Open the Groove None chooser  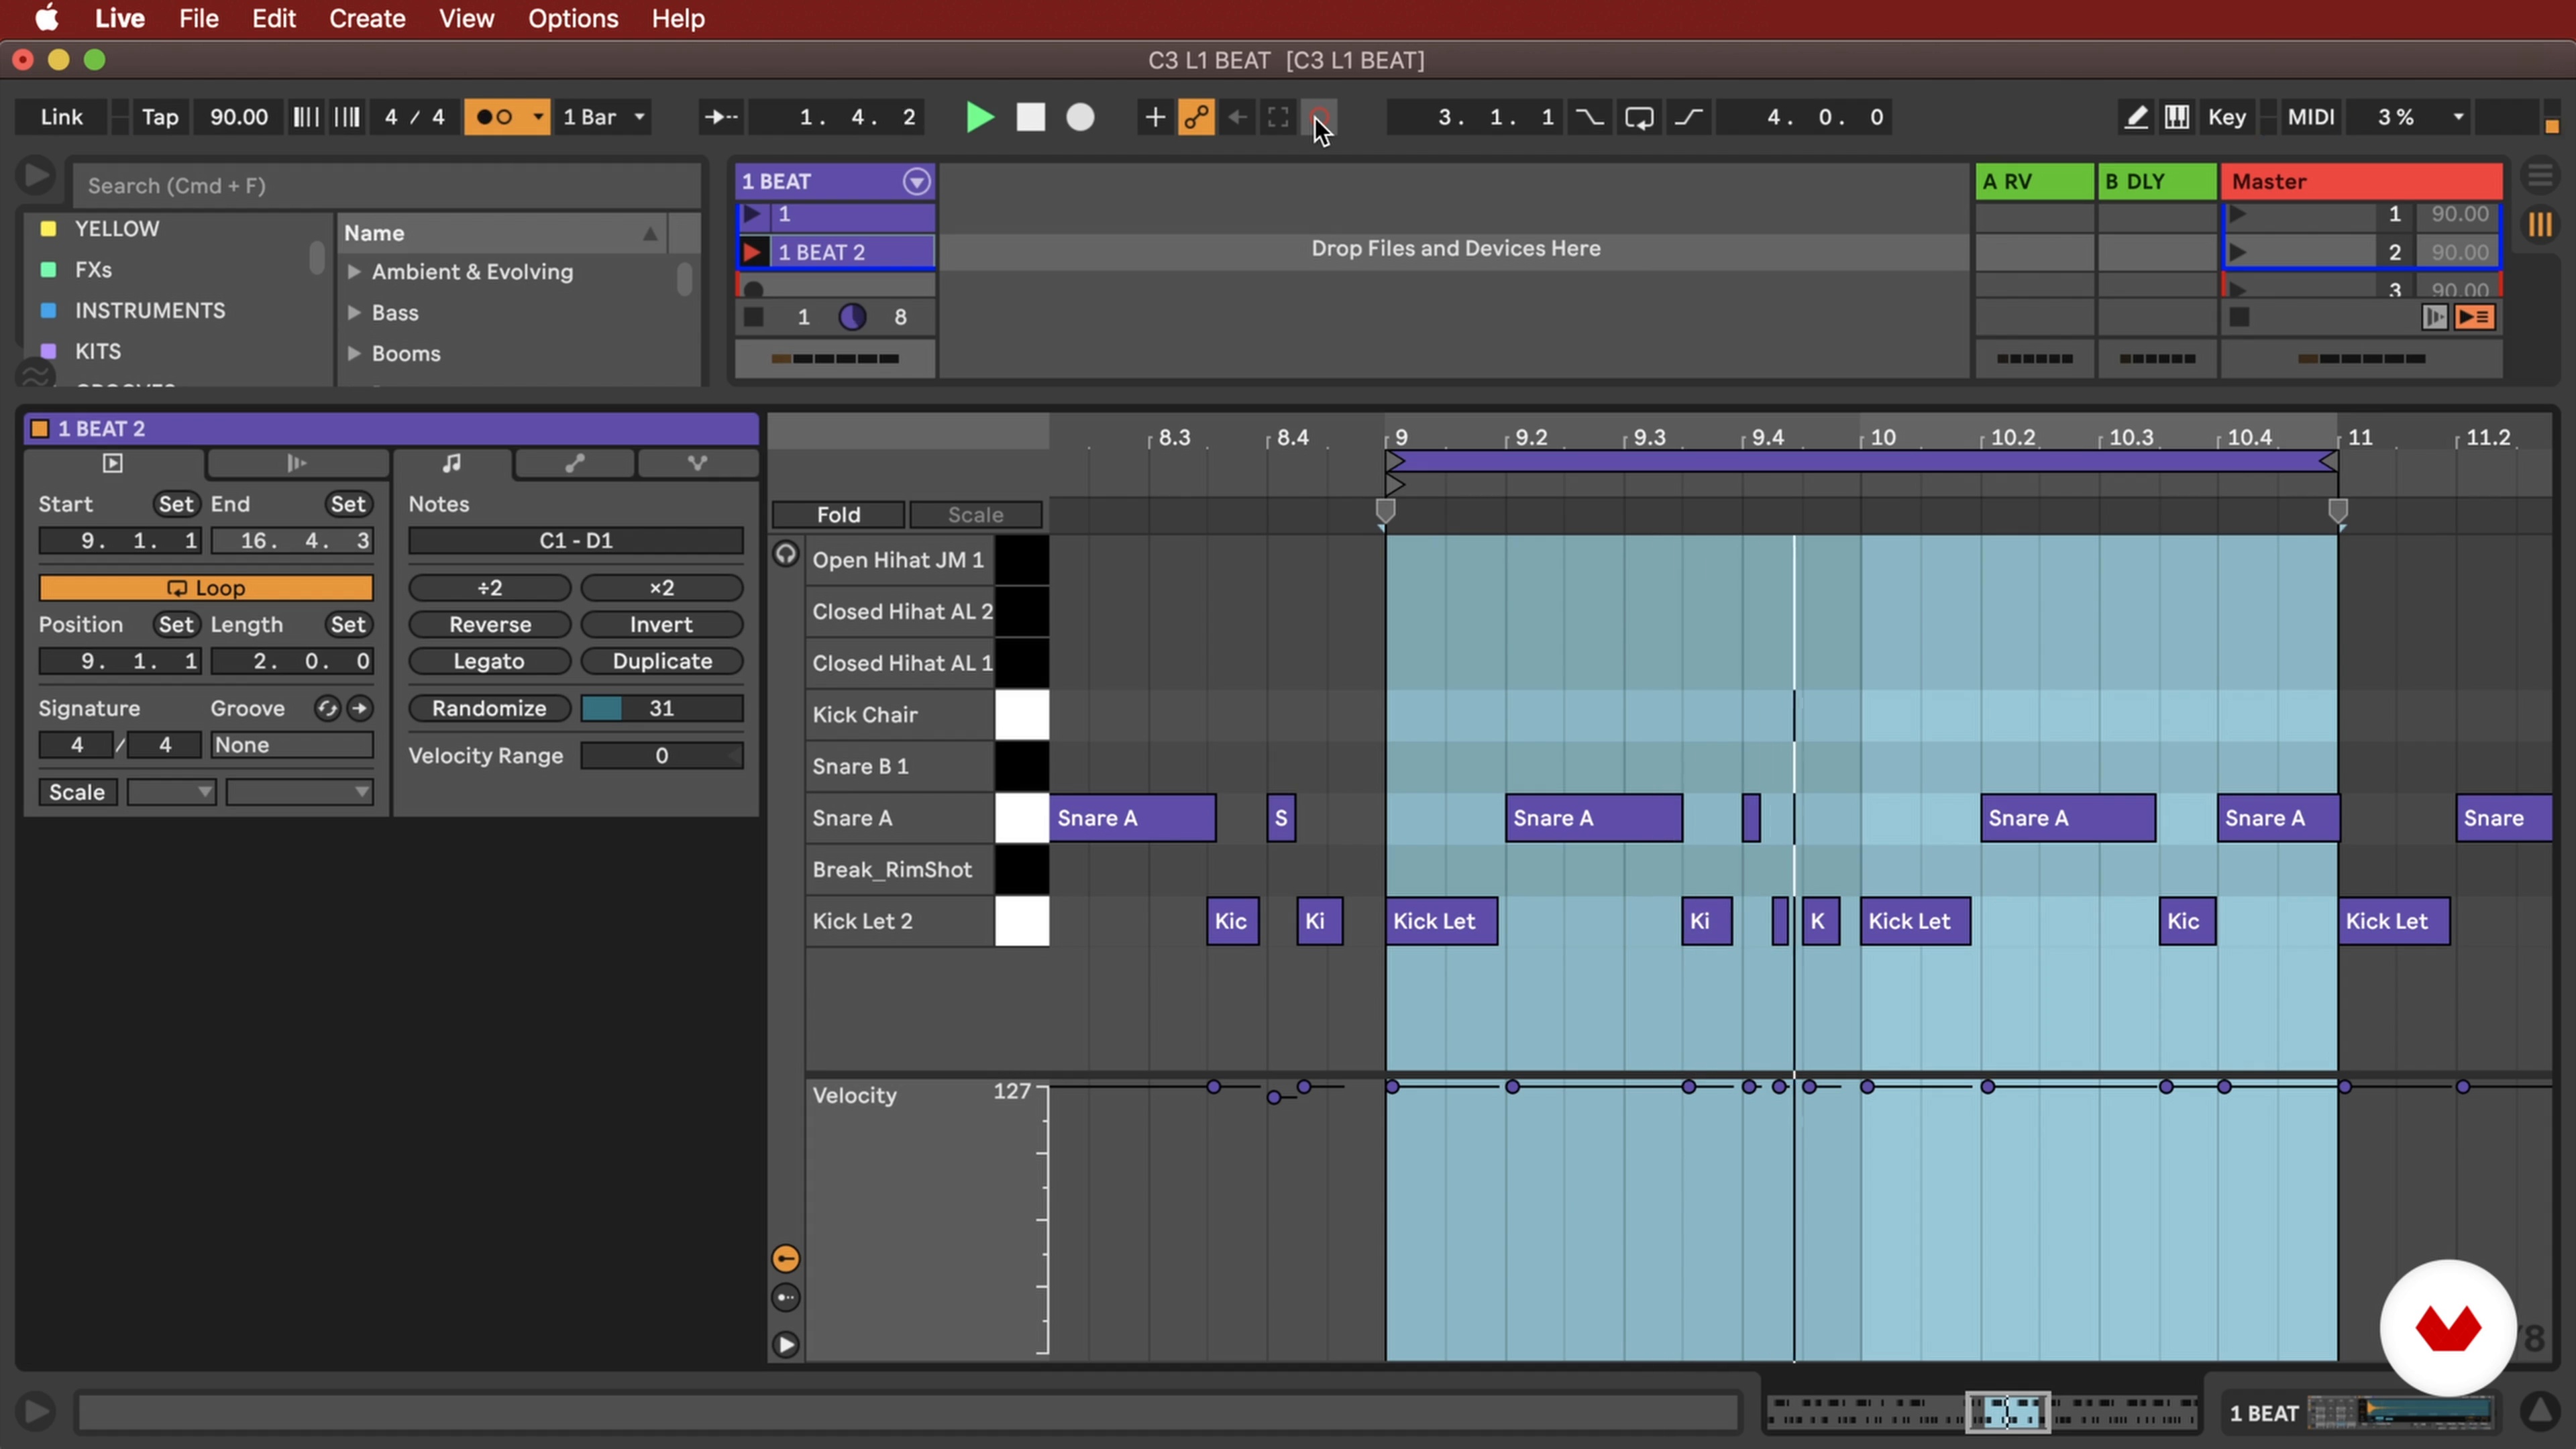(291, 745)
